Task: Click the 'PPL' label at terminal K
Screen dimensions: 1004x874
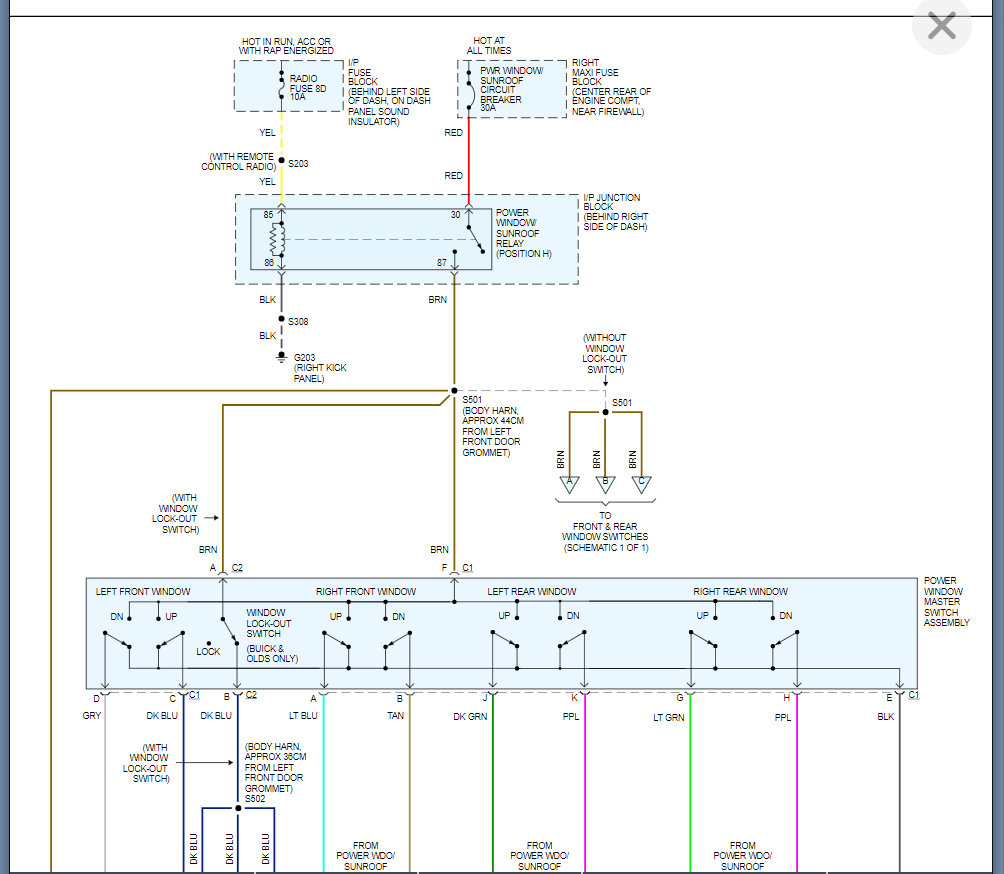Action: (x=571, y=716)
